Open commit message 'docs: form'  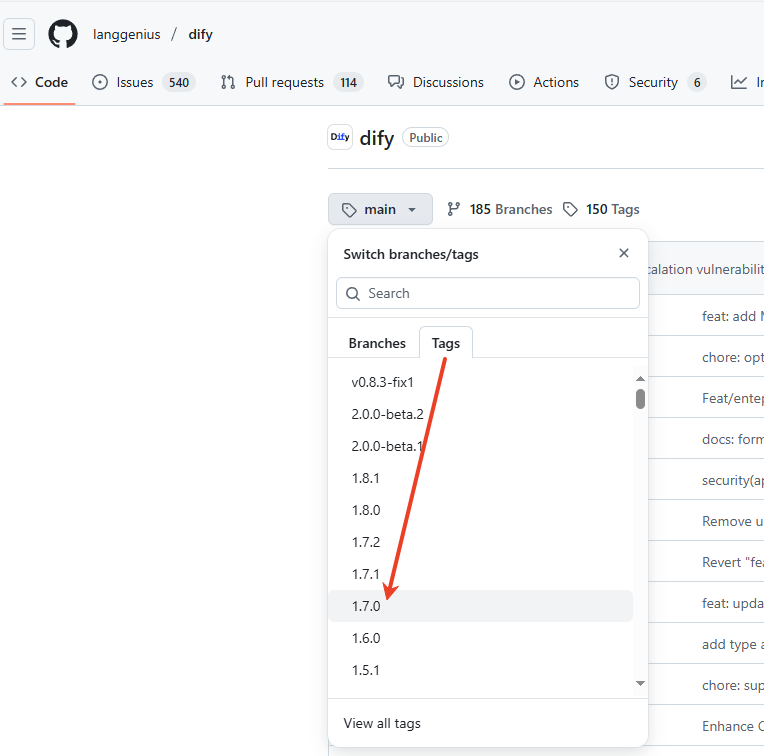click(x=732, y=439)
